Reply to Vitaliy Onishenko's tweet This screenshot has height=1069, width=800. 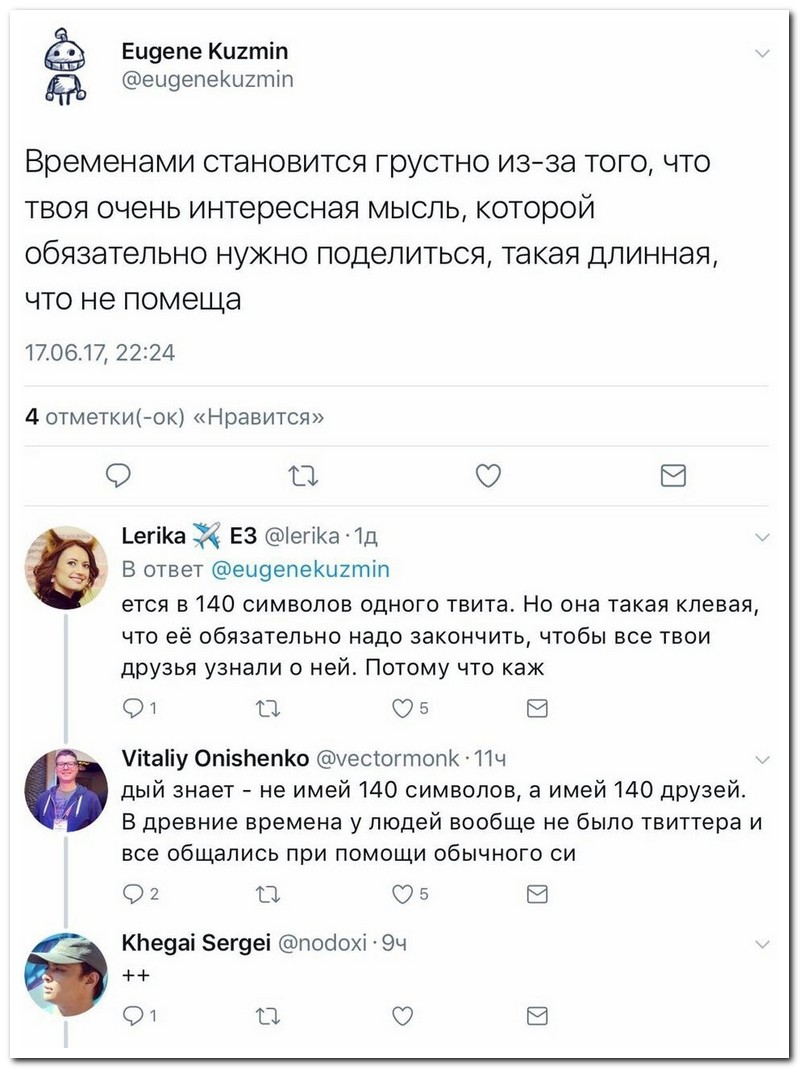point(140,894)
